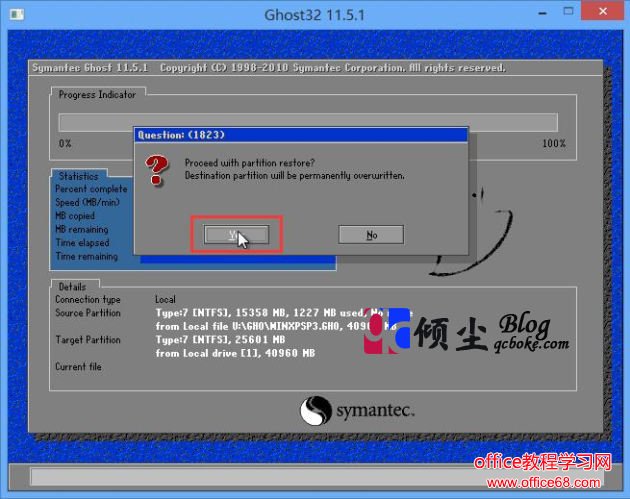This screenshot has height=499, width=630.
Task: Confirm partition restore with Yes button
Action: click(x=236, y=234)
